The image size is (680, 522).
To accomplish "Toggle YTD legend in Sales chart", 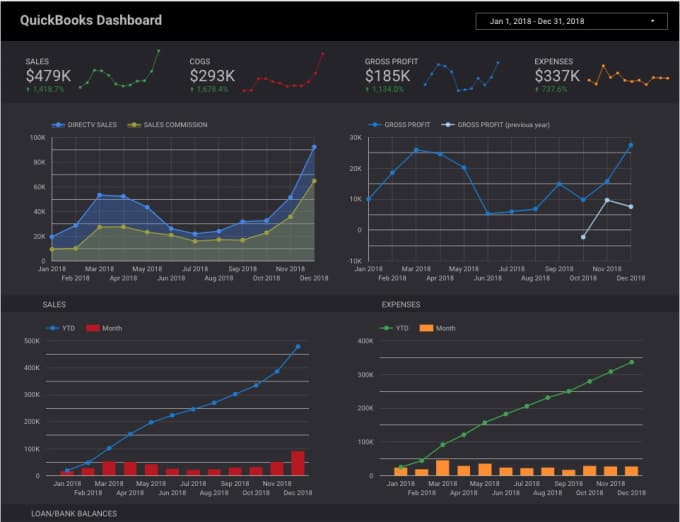I will click(x=60, y=328).
